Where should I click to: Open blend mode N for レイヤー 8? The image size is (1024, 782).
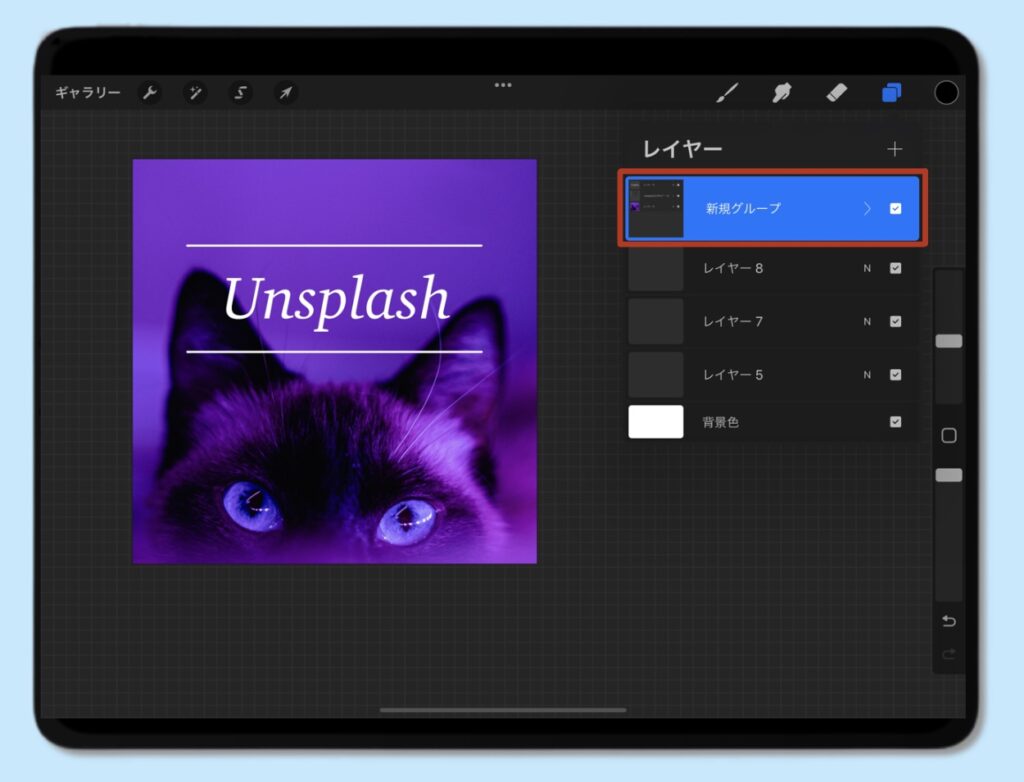pos(867,269)
